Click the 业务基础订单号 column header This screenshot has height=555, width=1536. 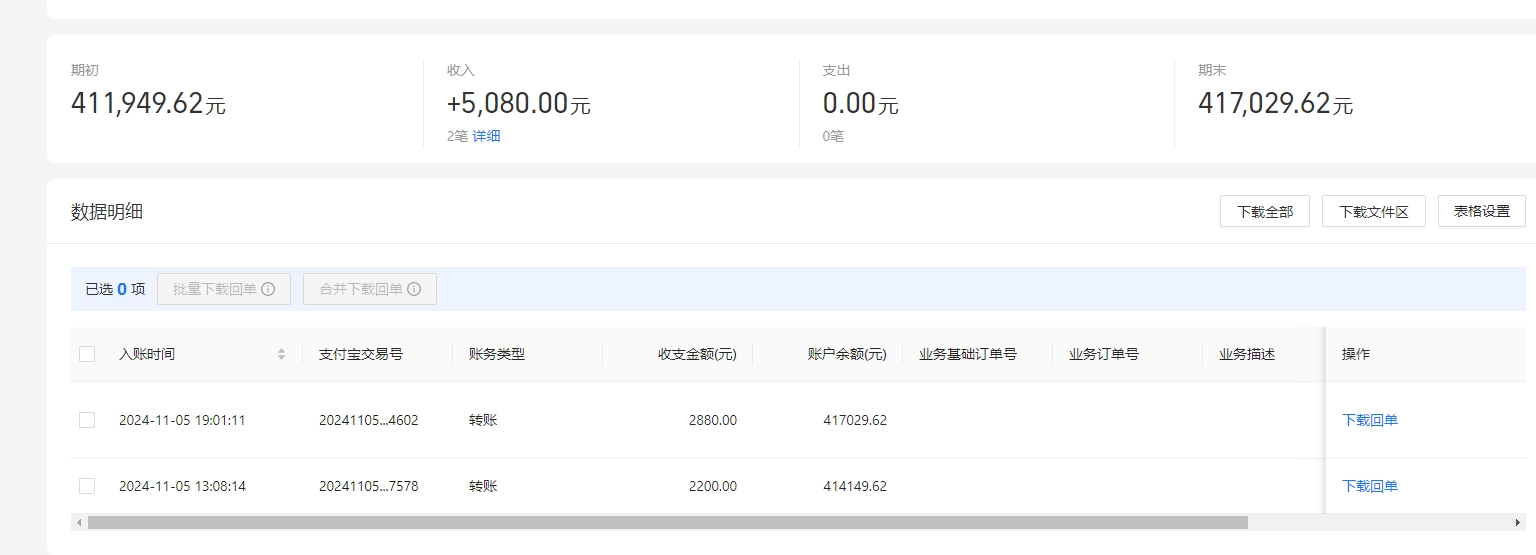(968, 354)
